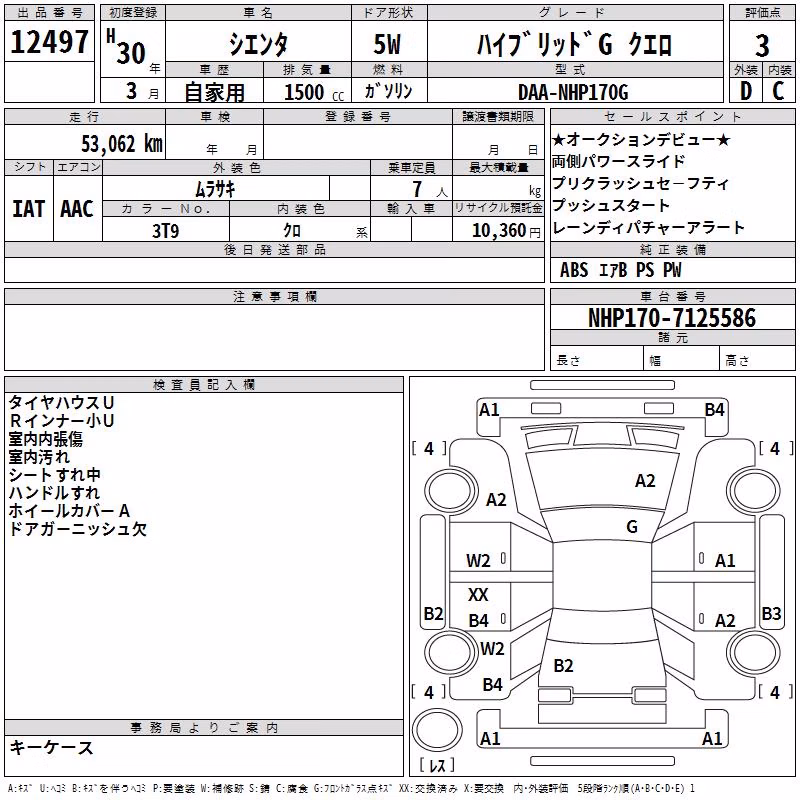
Task: Click the exterior grade D
Action: [x=746, y=91]
